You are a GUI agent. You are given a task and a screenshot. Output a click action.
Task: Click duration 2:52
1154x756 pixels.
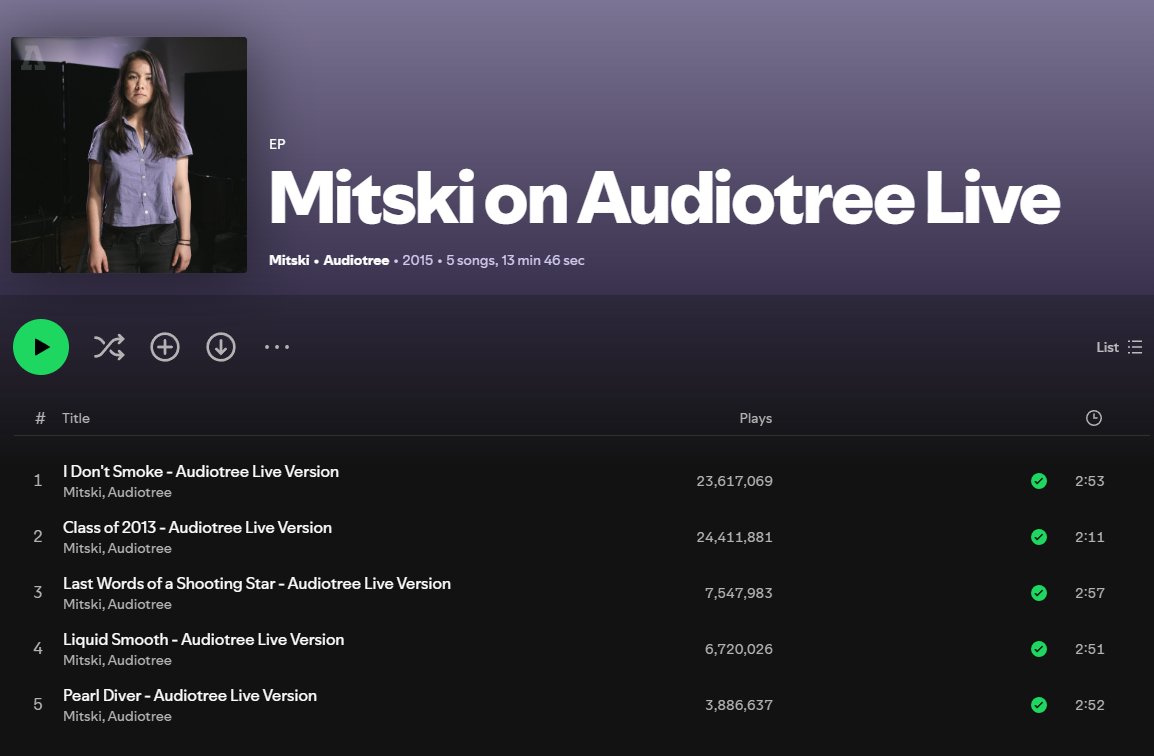coord(1089,704)
